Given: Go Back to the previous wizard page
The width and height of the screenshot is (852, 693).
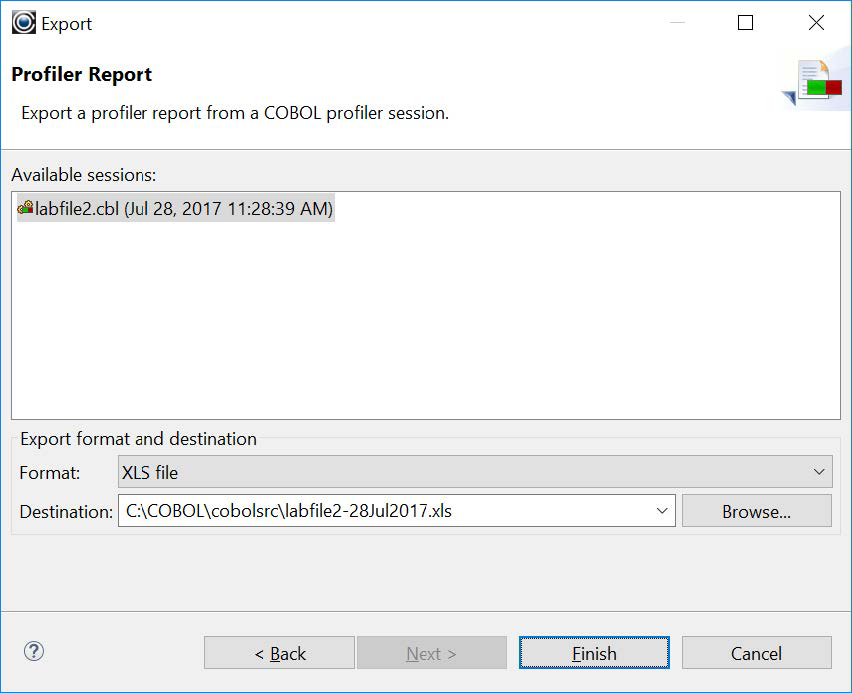Looking at the screenshot, I should point(279,652).
